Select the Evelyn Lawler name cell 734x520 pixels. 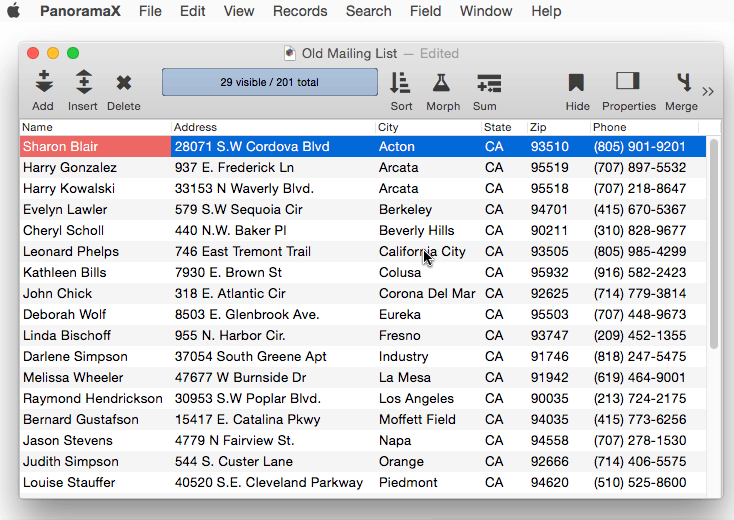pos(95,210)
